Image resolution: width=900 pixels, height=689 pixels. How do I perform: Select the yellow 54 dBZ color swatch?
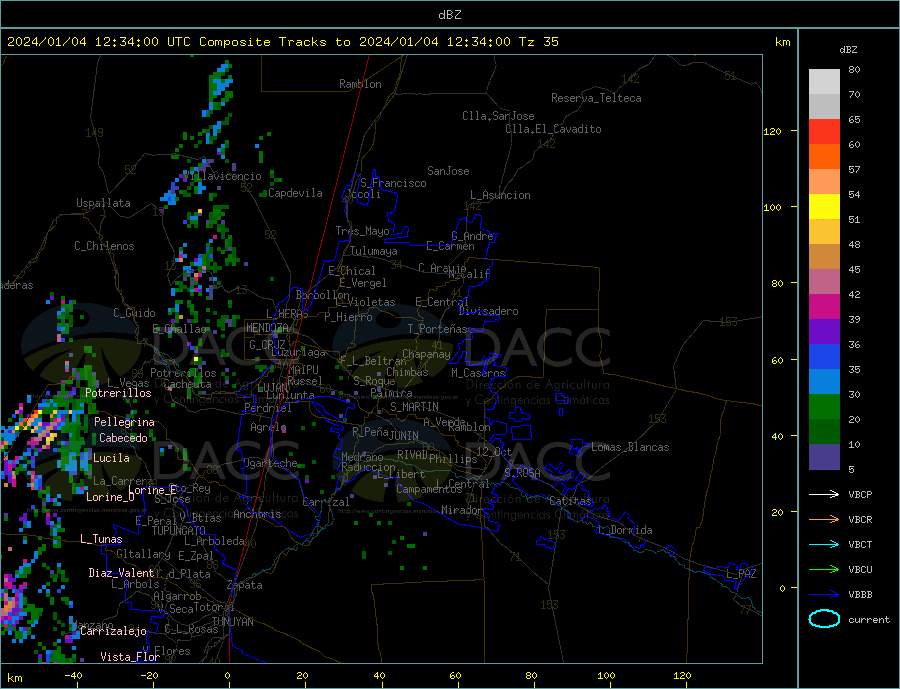[824, 207]
